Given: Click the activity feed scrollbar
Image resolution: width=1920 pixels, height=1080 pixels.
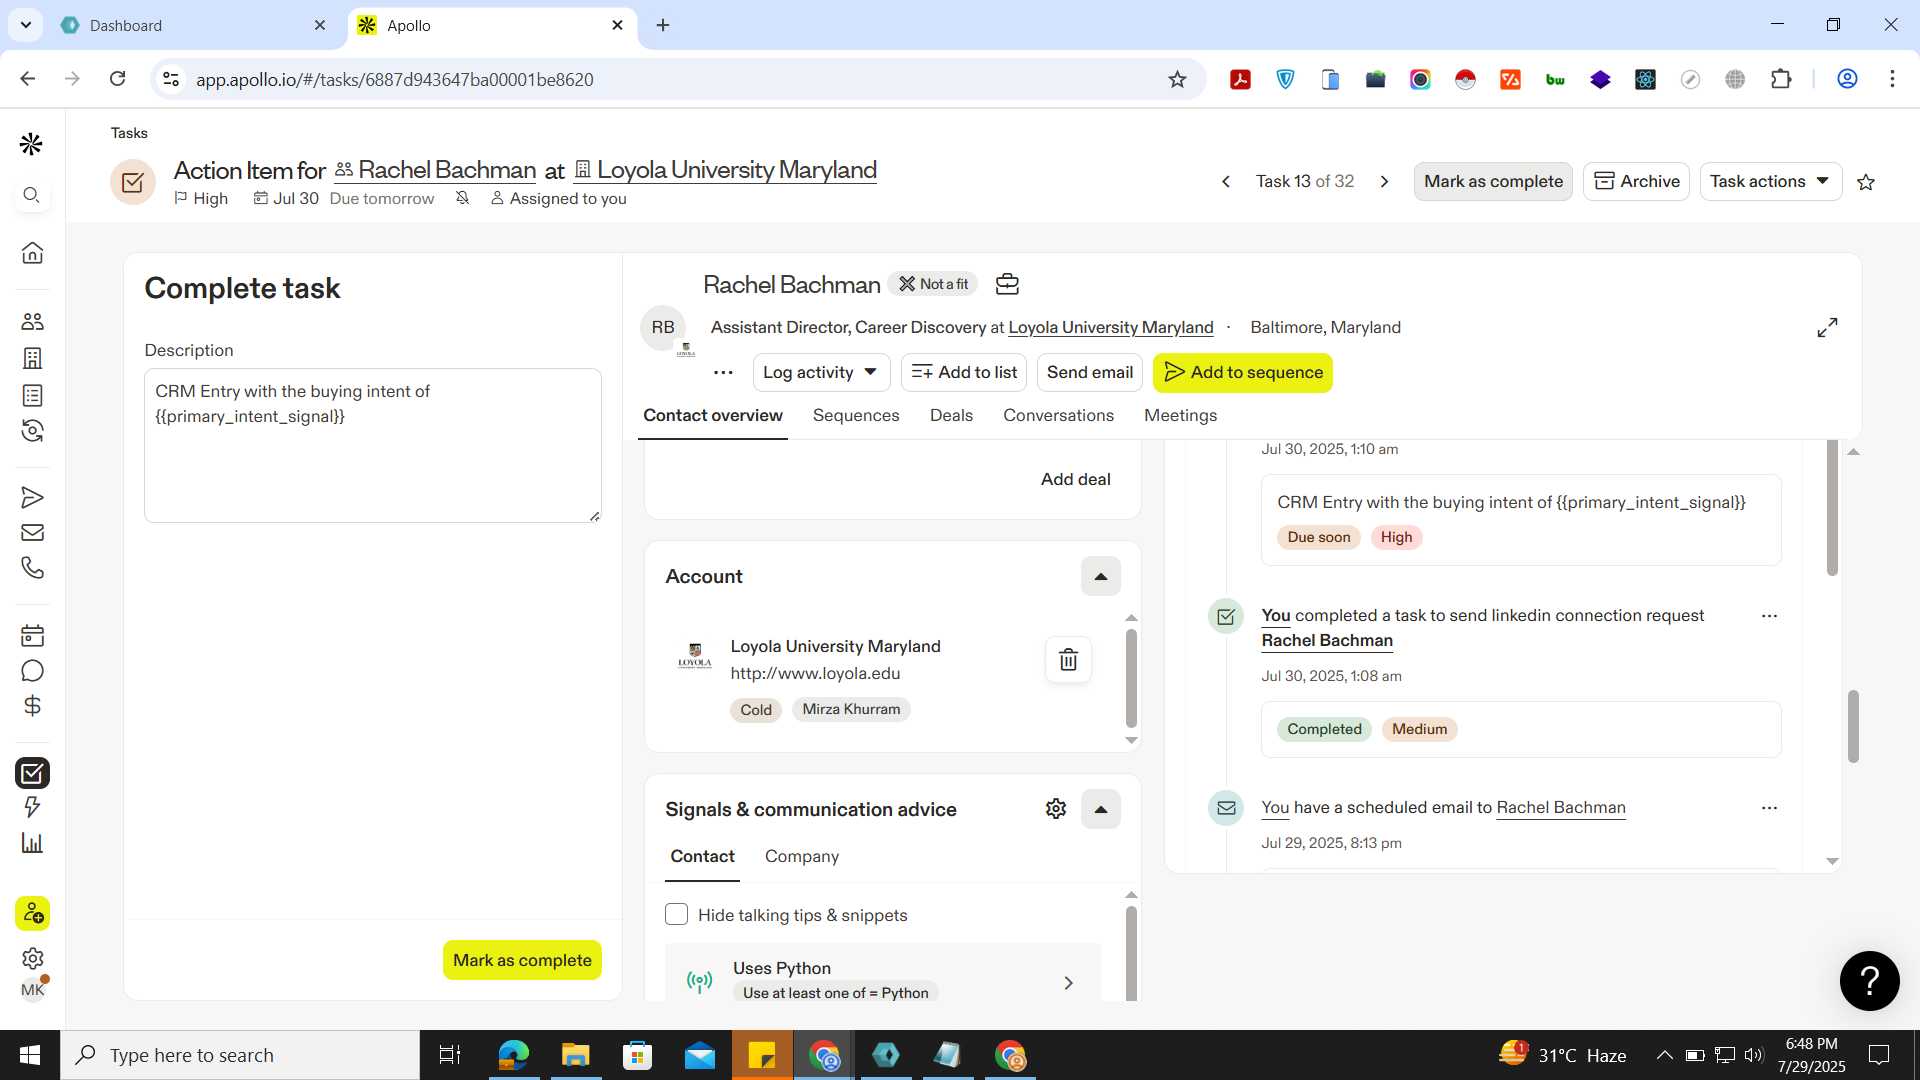Looking at the screenshot, I should coord(1832,510).
